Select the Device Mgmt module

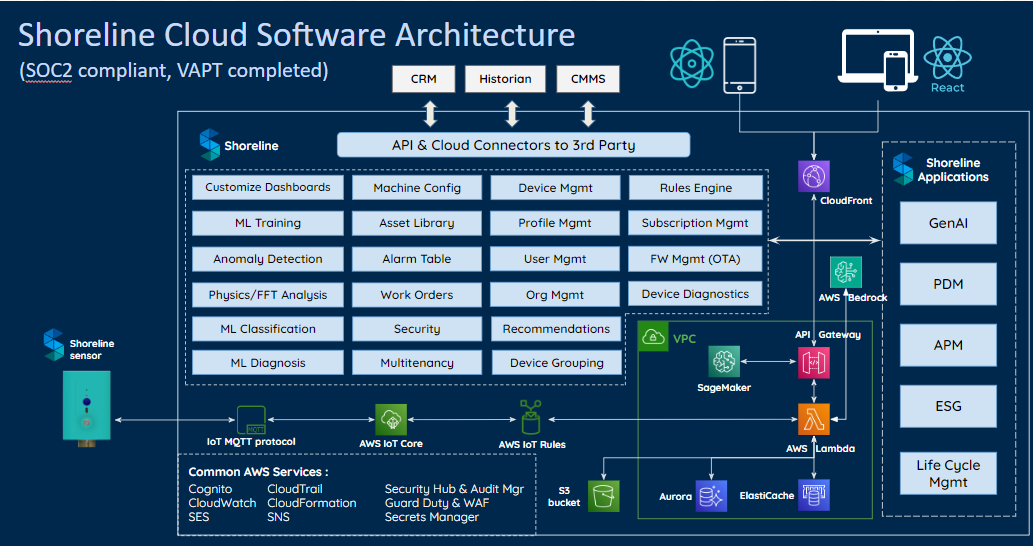coord(555,188)
